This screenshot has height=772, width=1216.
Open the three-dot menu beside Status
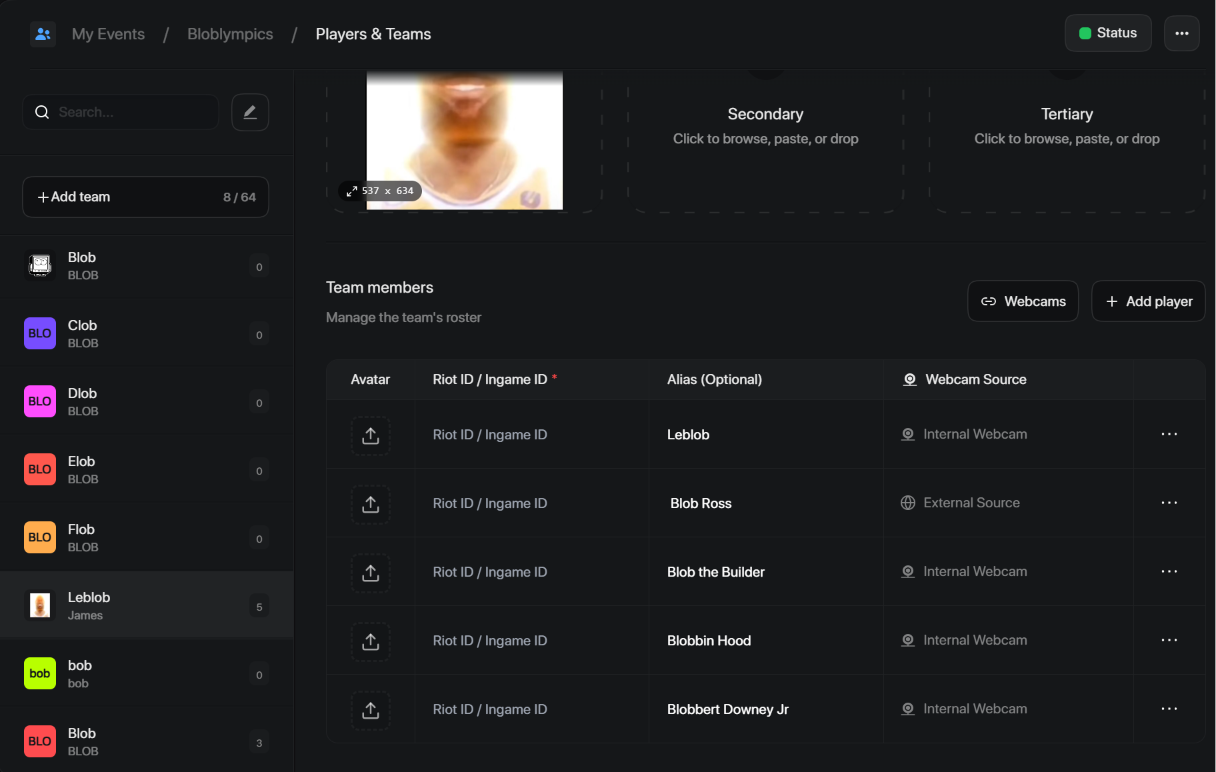(1182, 33)
